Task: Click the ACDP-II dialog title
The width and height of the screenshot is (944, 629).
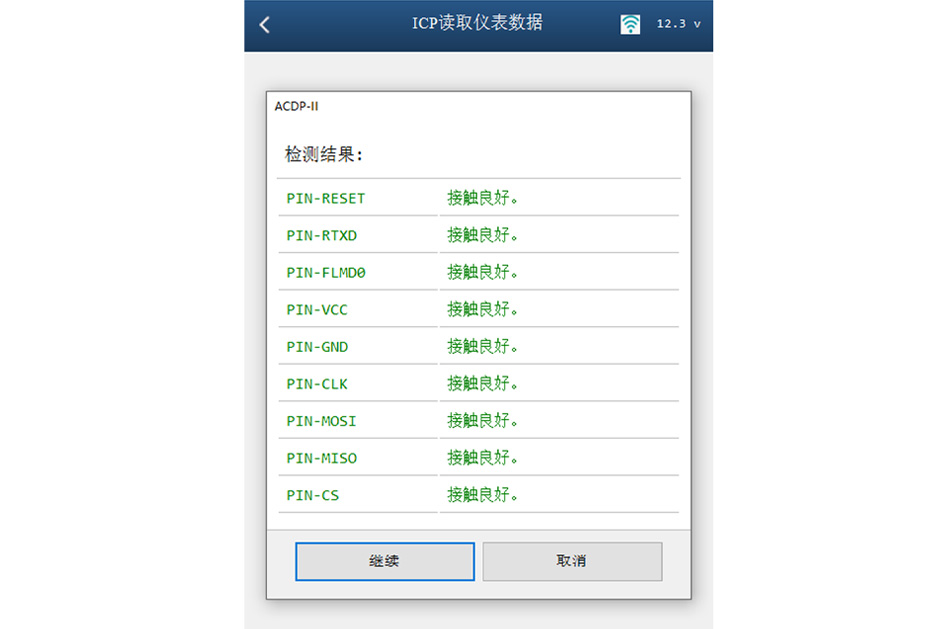Action: (296, 106)
